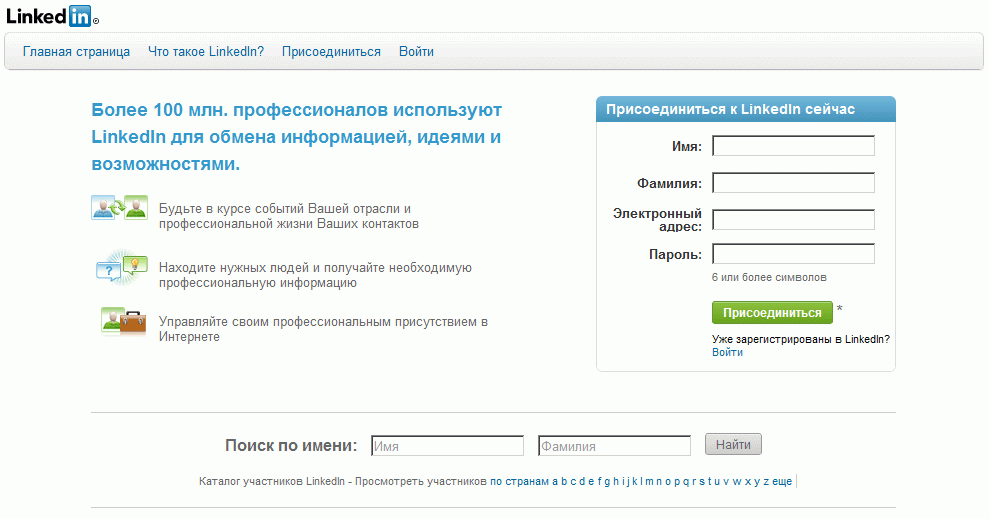Open Что такое LinkedIn? page
989x519 pixels.
[206, 52]
